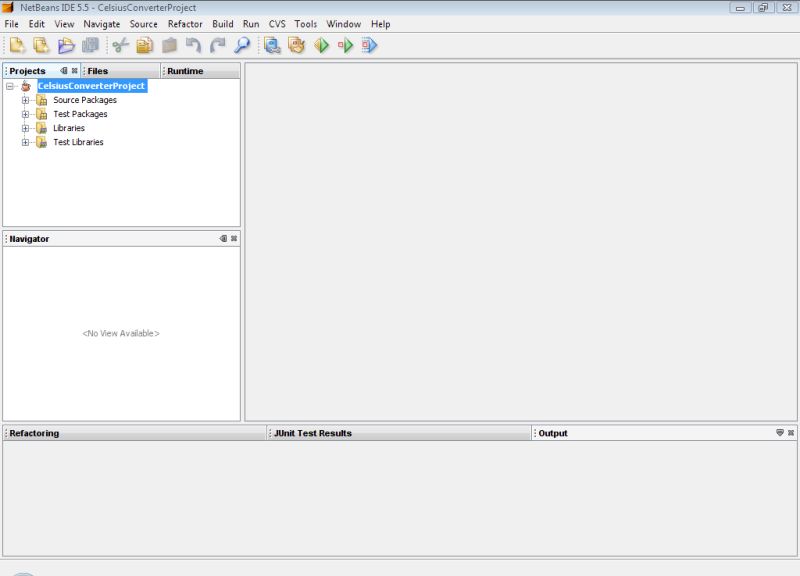Run the main project

320,43
